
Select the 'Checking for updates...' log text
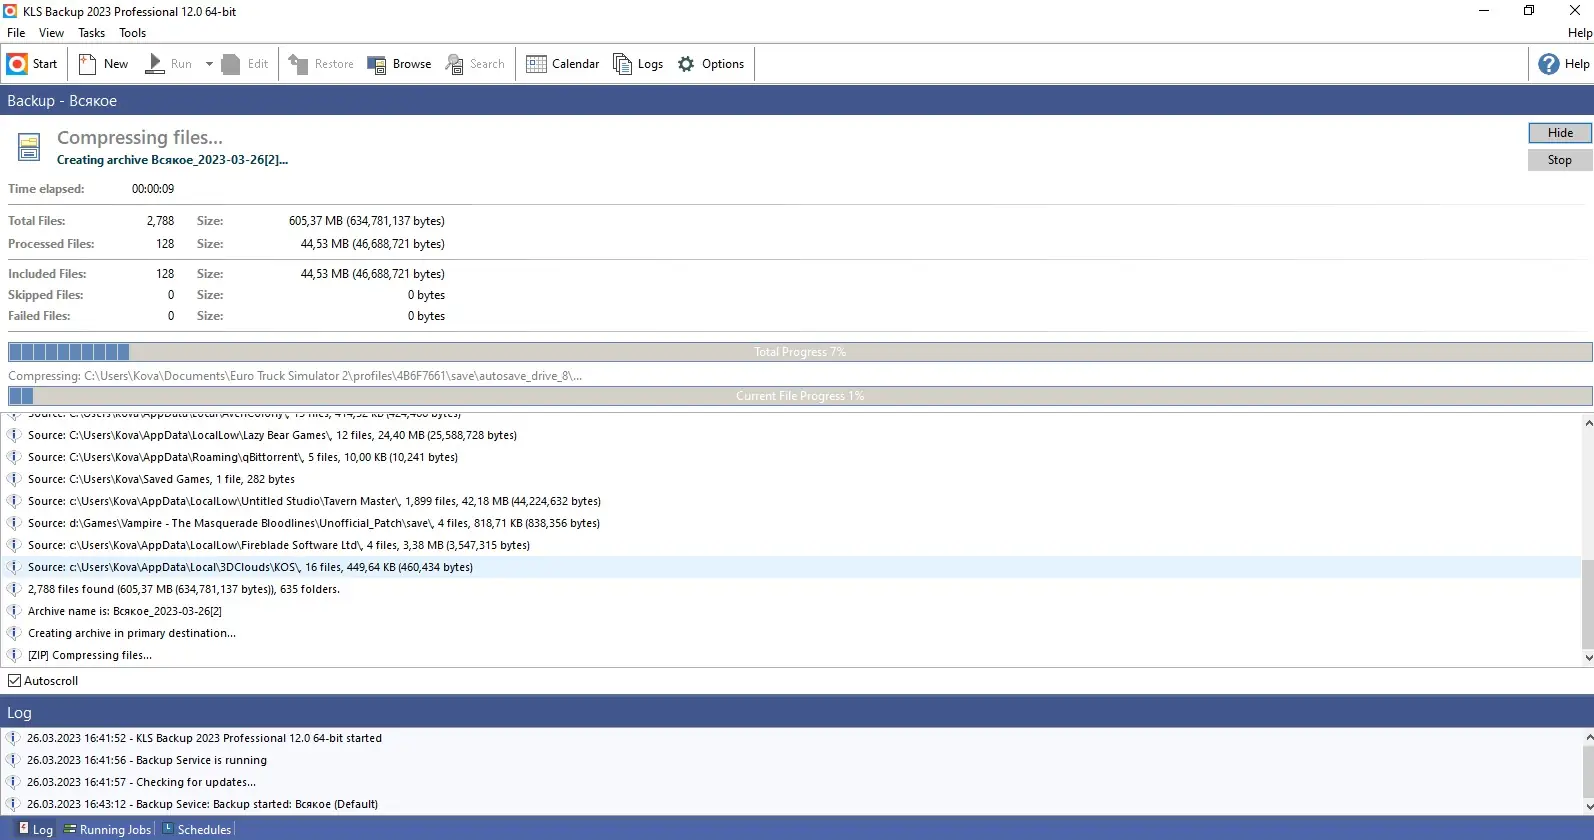pyautogui.click(x=141, y=782)
